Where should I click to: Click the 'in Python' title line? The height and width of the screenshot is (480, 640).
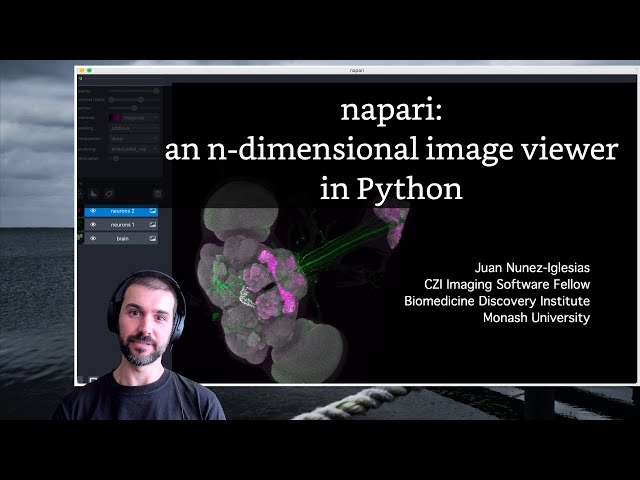[x=391, y=189]
